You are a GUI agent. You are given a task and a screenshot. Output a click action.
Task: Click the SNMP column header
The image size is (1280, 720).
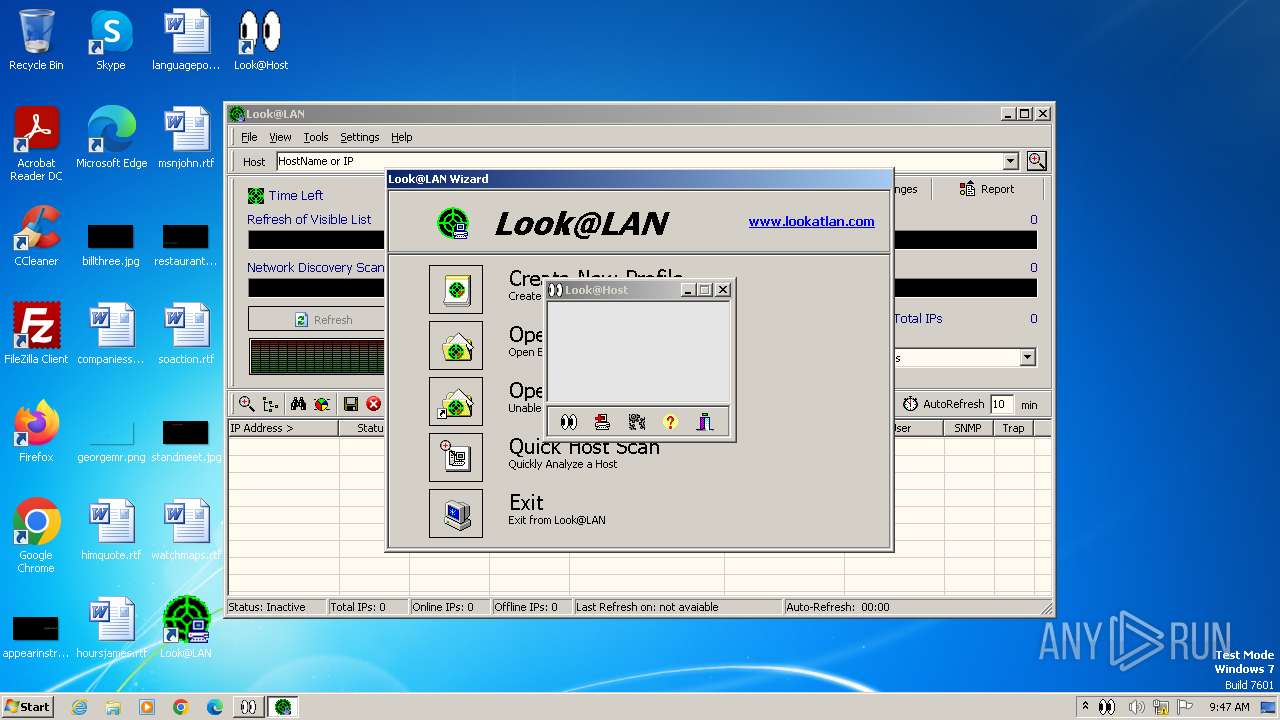(968, 428)
